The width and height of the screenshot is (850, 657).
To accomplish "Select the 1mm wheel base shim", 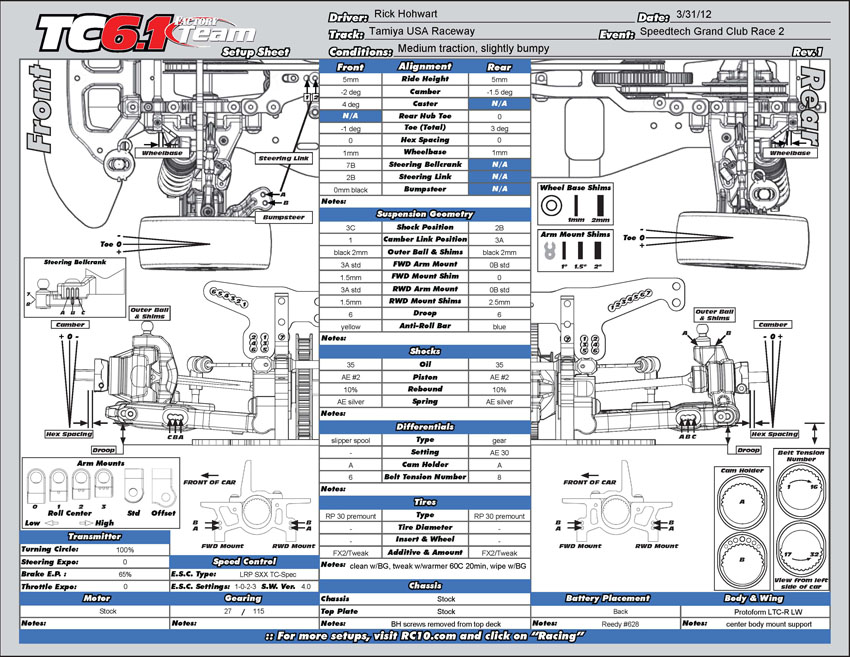I will click(576, 206).
